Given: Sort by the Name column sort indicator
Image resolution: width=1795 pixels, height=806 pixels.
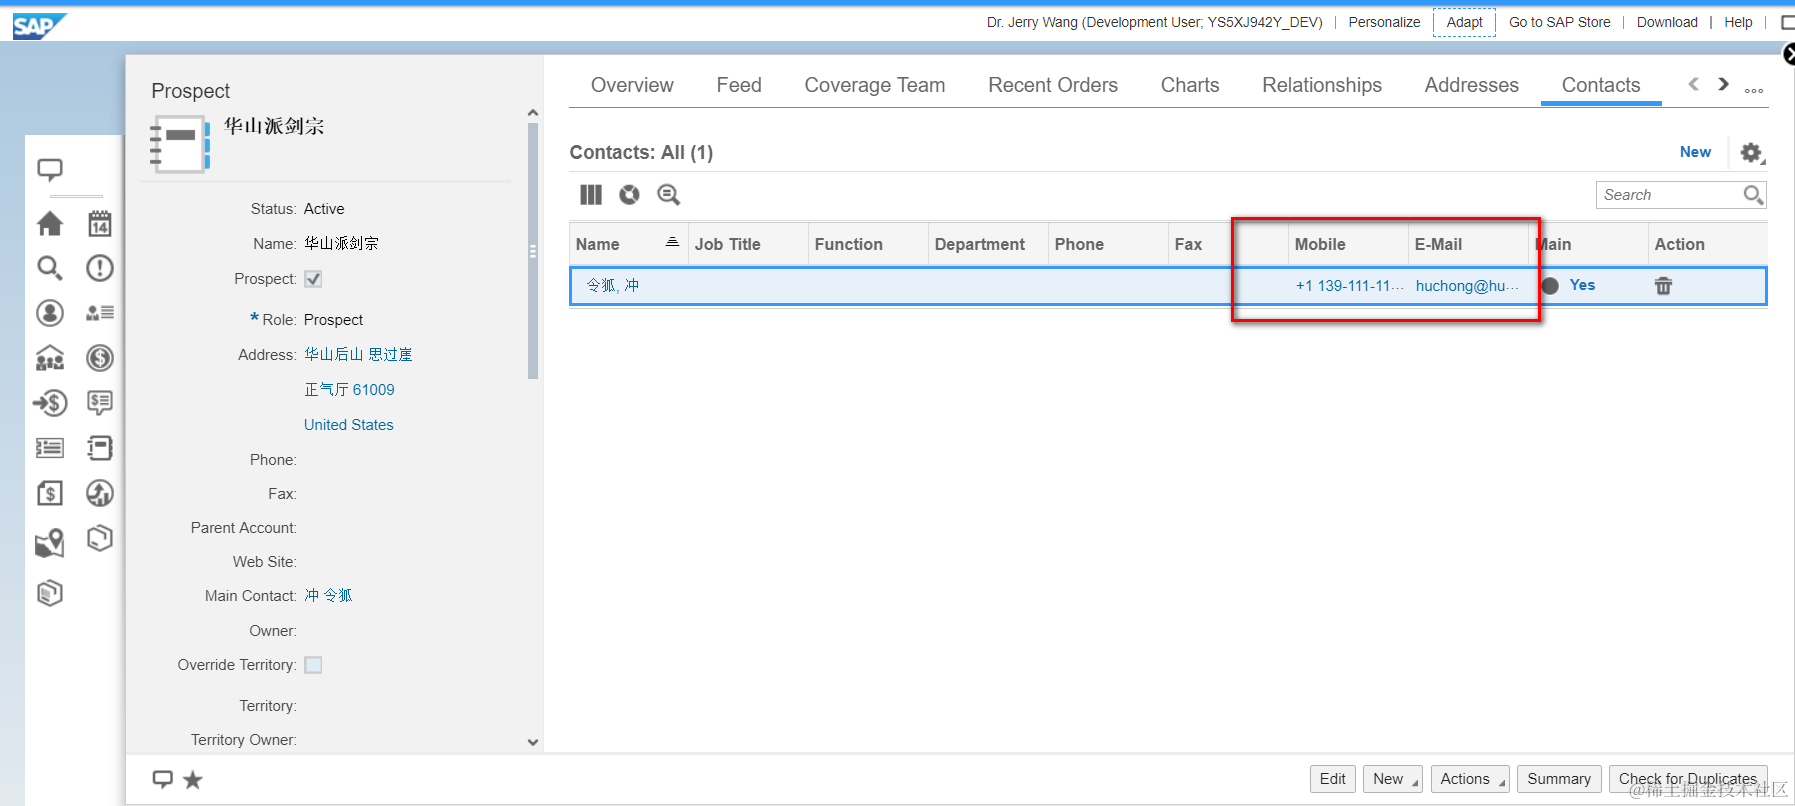Looking at the screenshot, I should point(672,242).
